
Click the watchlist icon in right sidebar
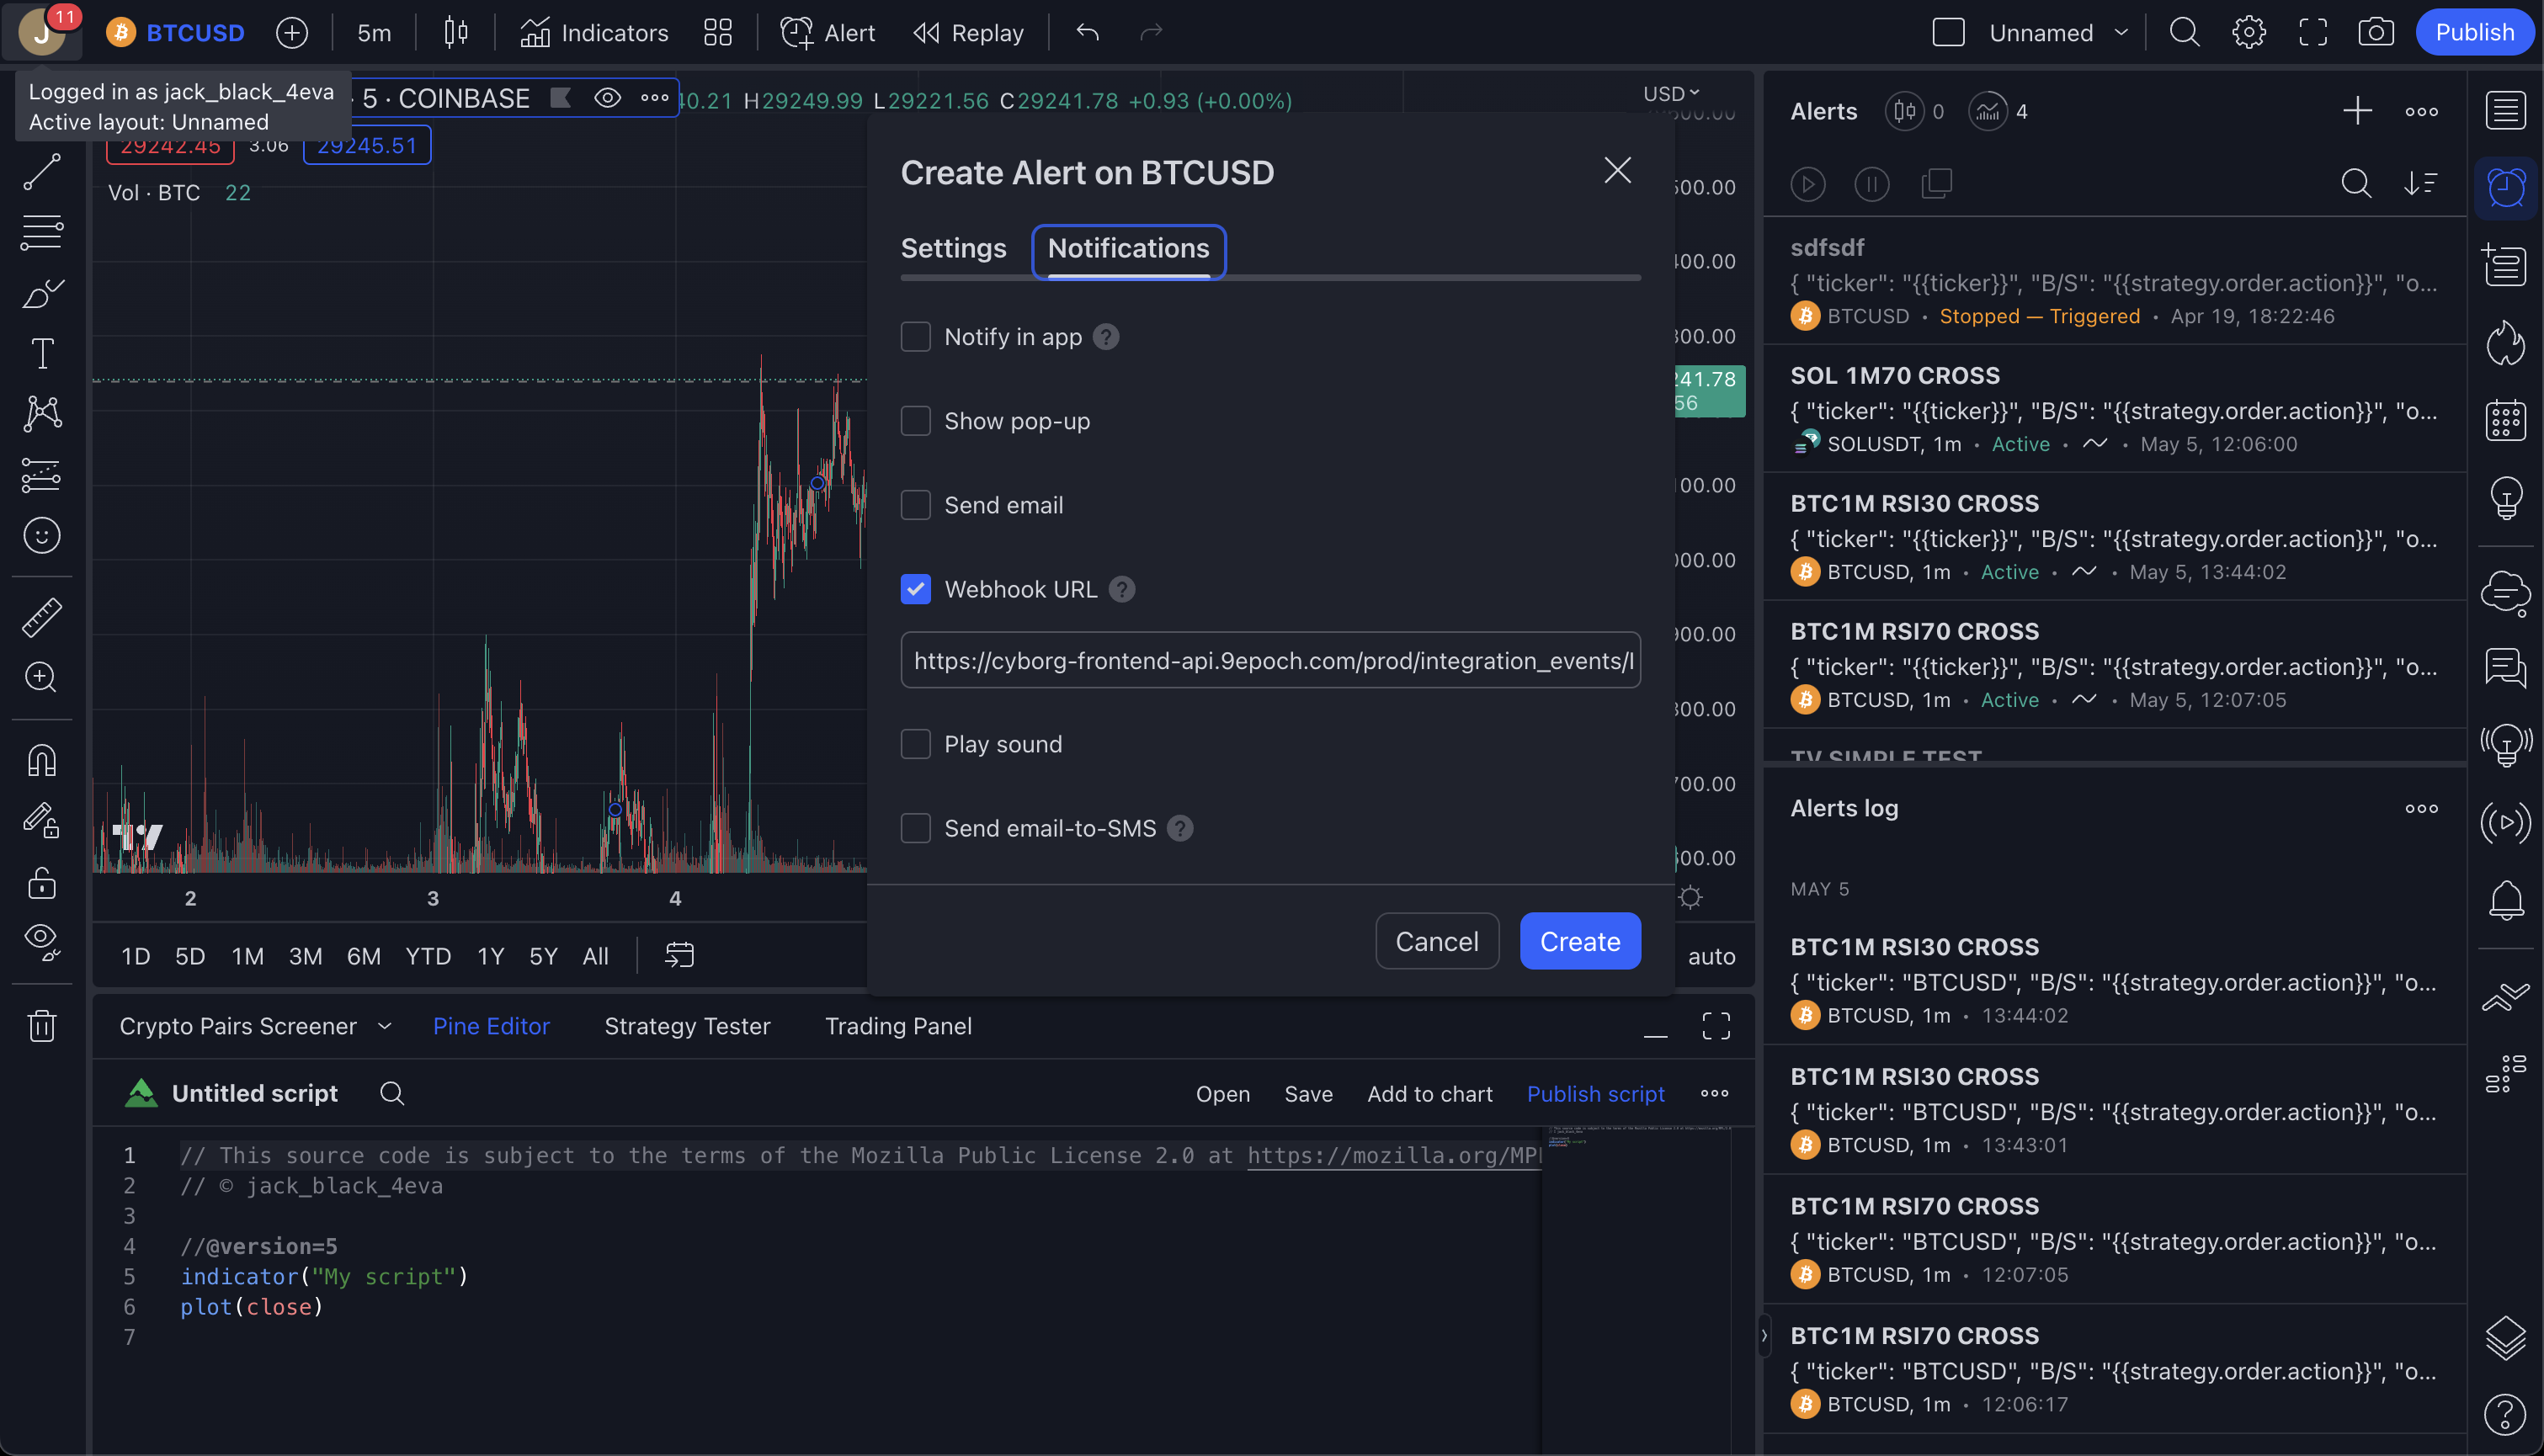coord(2509,112)
